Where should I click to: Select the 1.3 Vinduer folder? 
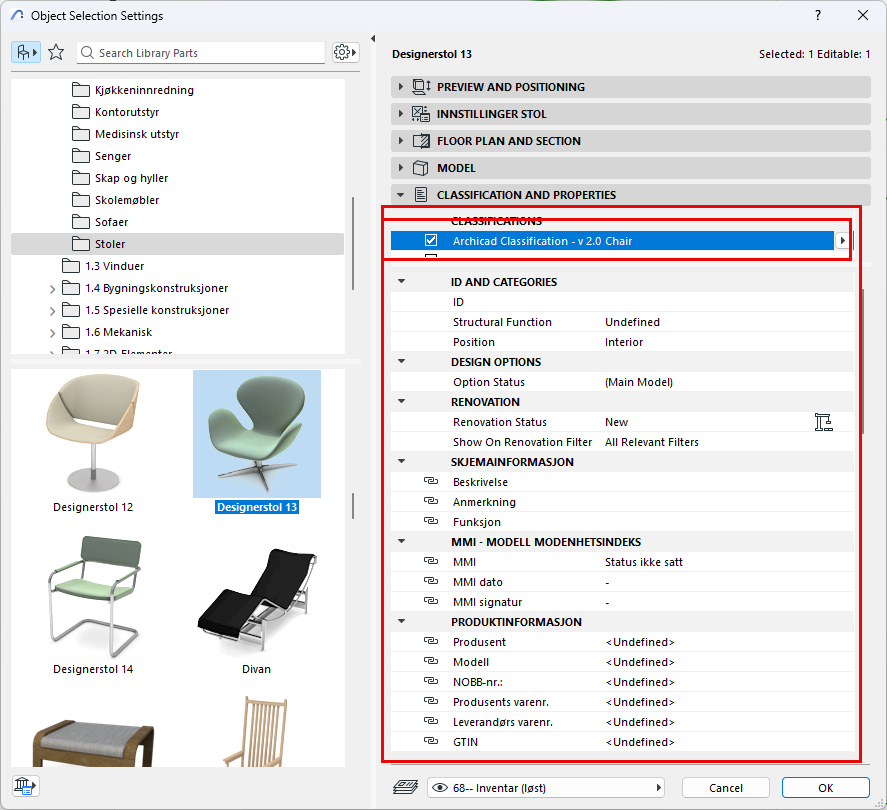114,266
